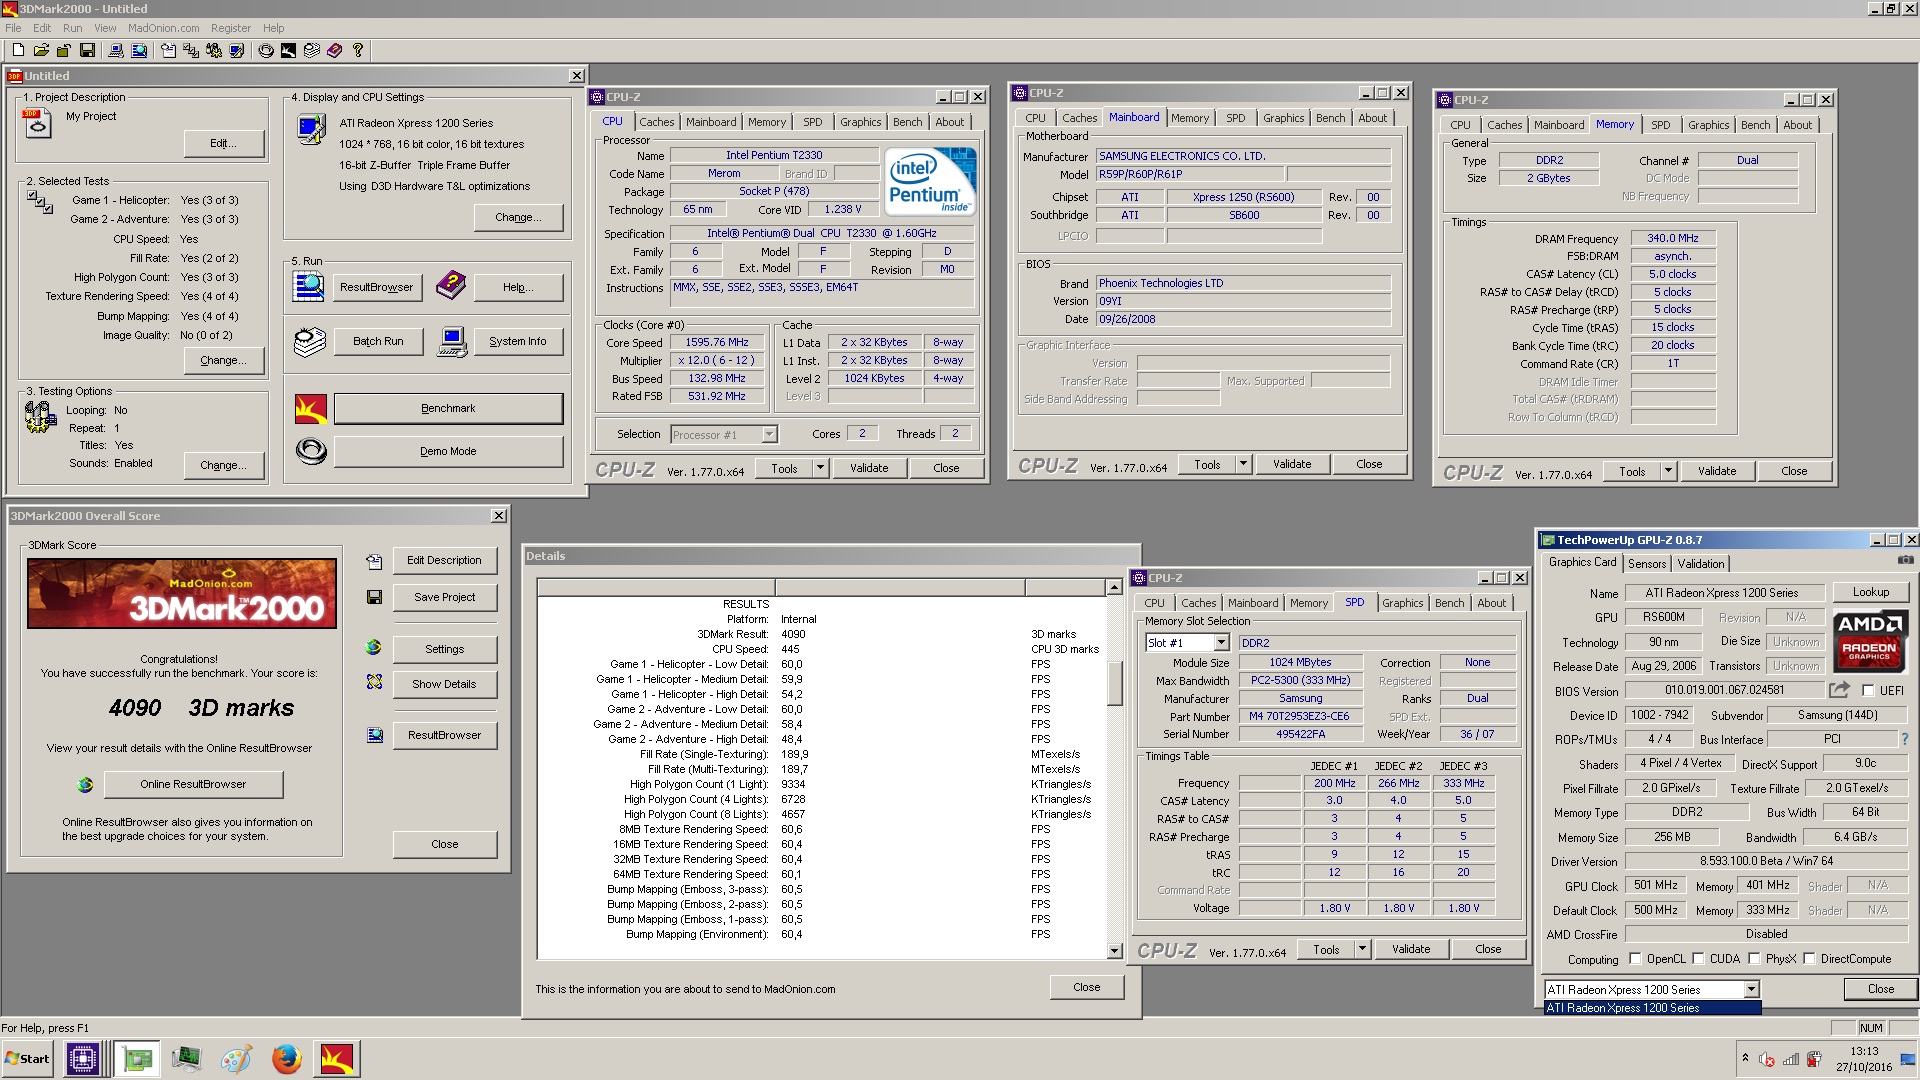Expand Tools arrow in CPU-Z Mainboard window

tap(1243, 463)
